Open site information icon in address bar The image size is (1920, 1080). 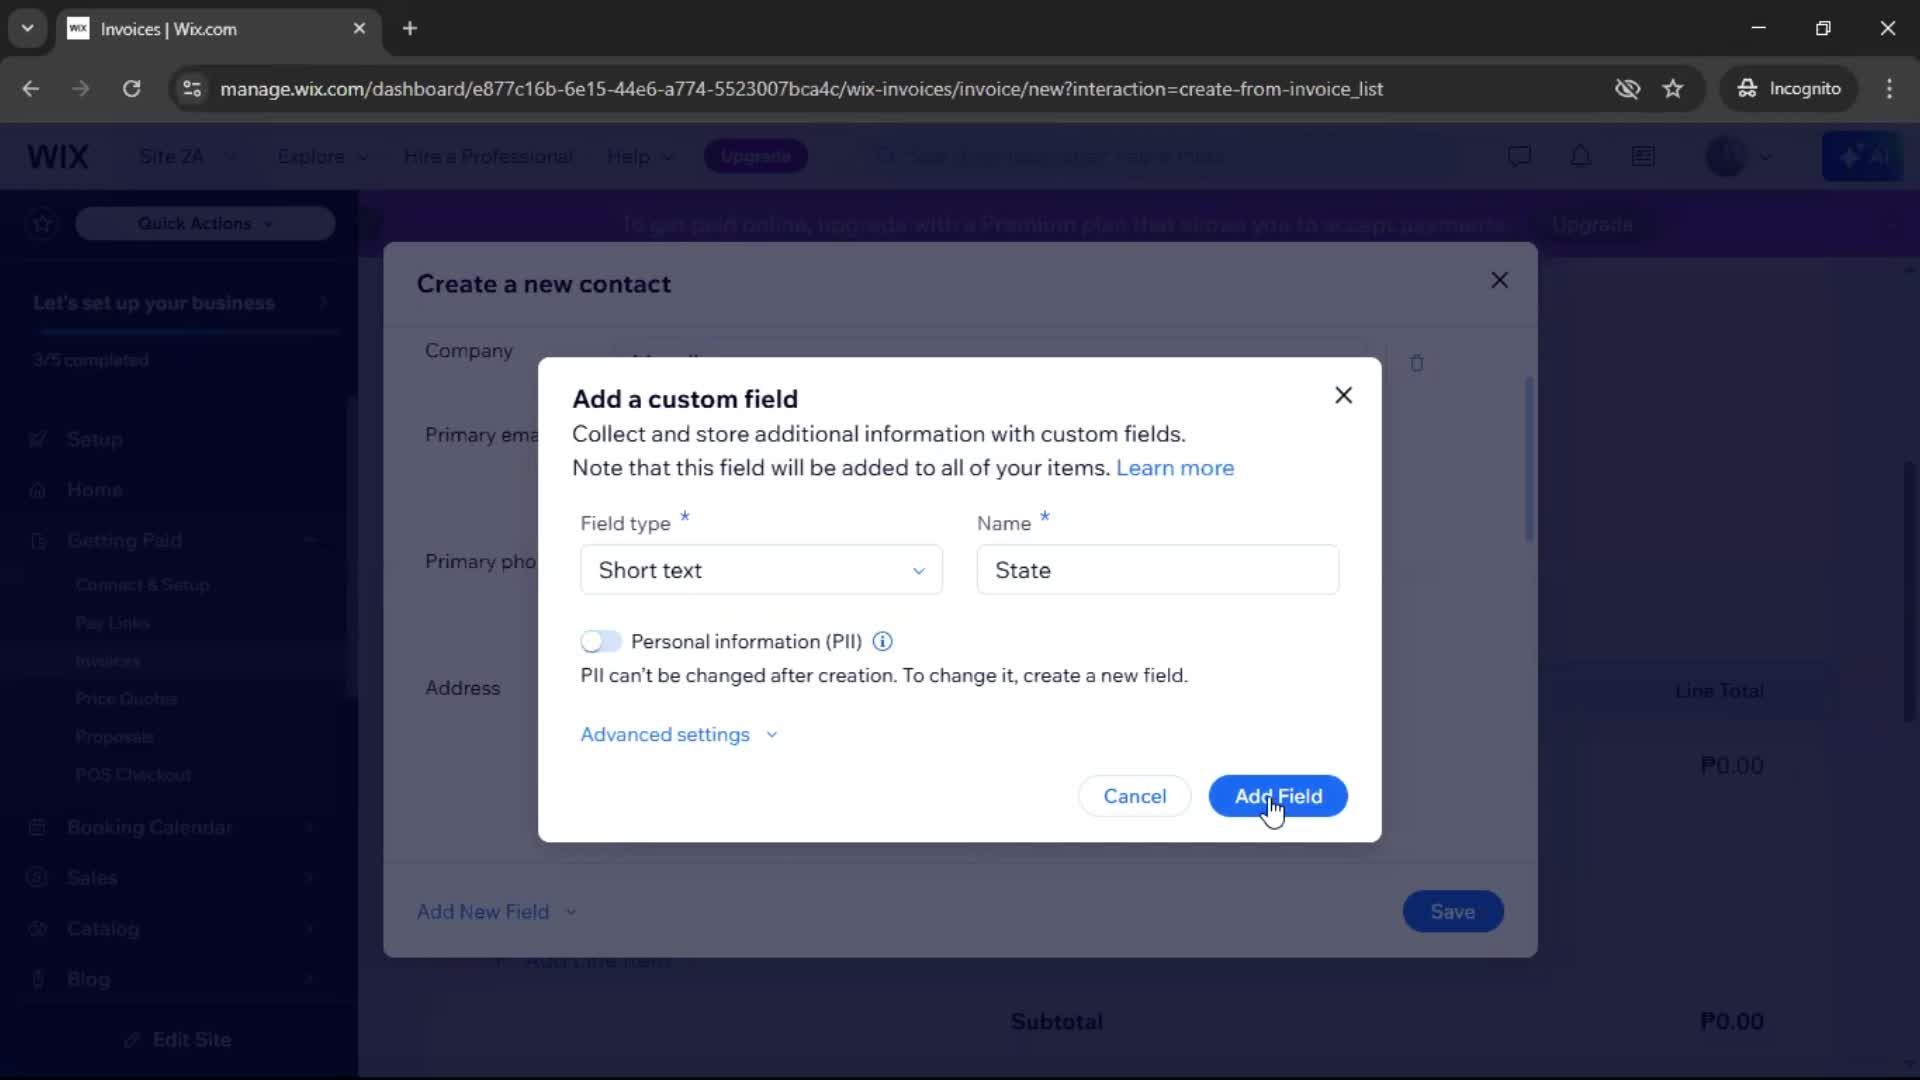point(192,88)
